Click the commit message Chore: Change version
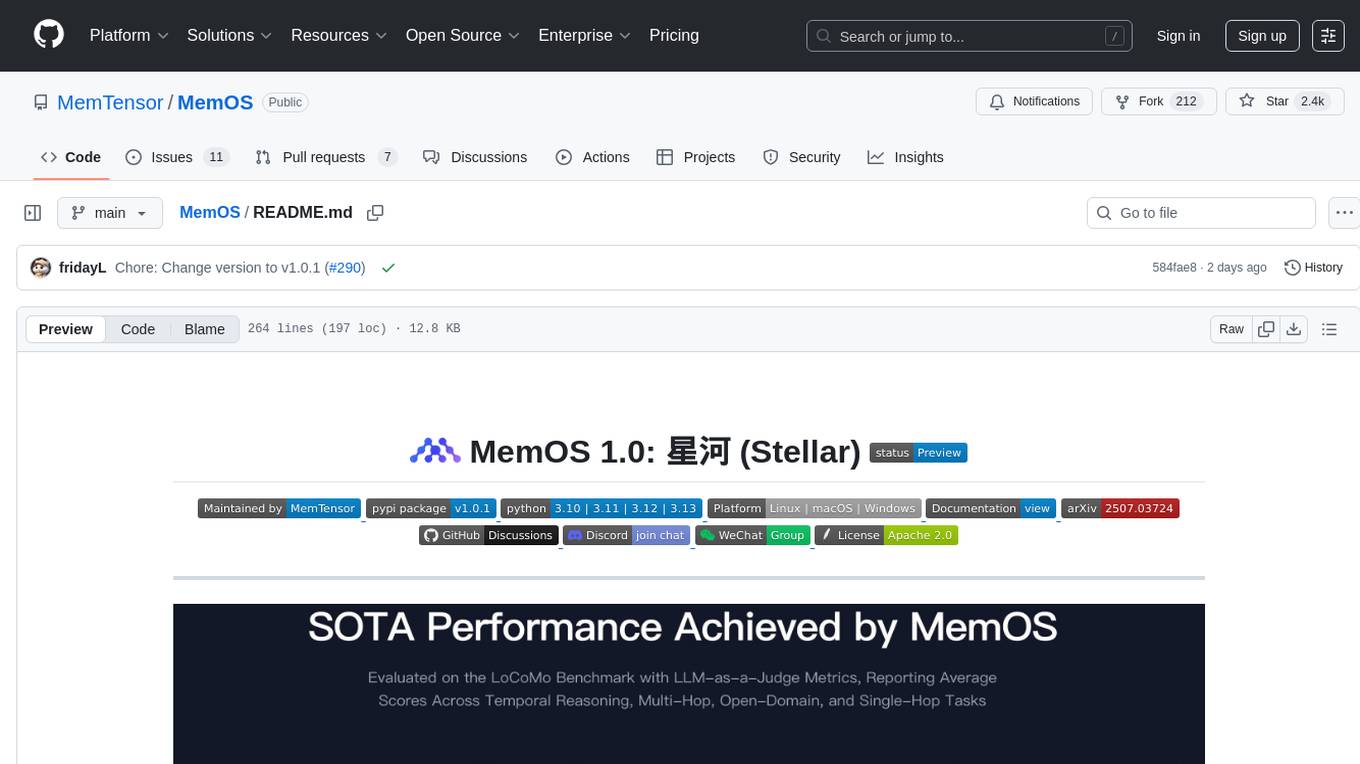 coord(217,268)
